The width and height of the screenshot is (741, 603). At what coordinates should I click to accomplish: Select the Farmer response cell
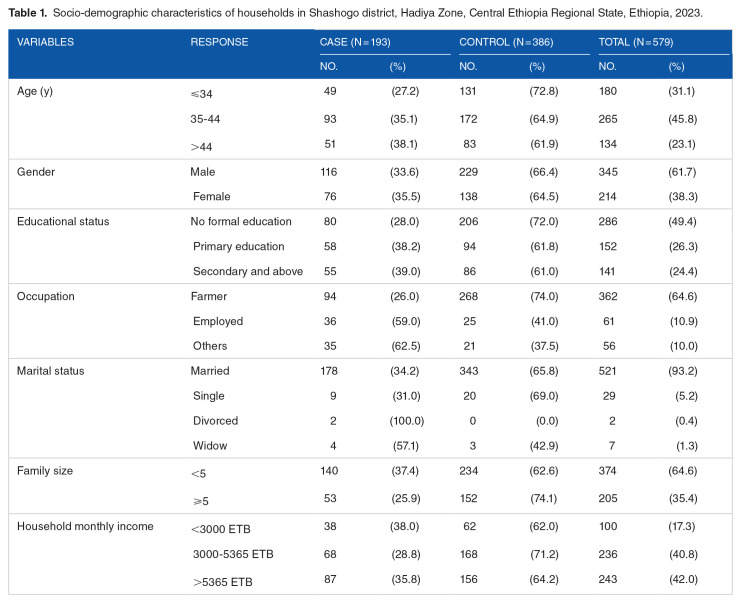210,297
